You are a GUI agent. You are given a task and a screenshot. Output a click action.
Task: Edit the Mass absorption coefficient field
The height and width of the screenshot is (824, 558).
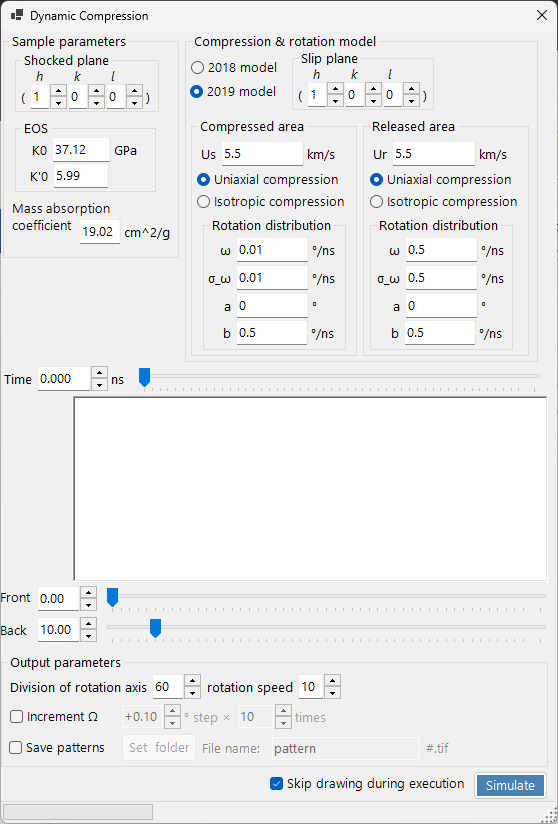[100, 232]
